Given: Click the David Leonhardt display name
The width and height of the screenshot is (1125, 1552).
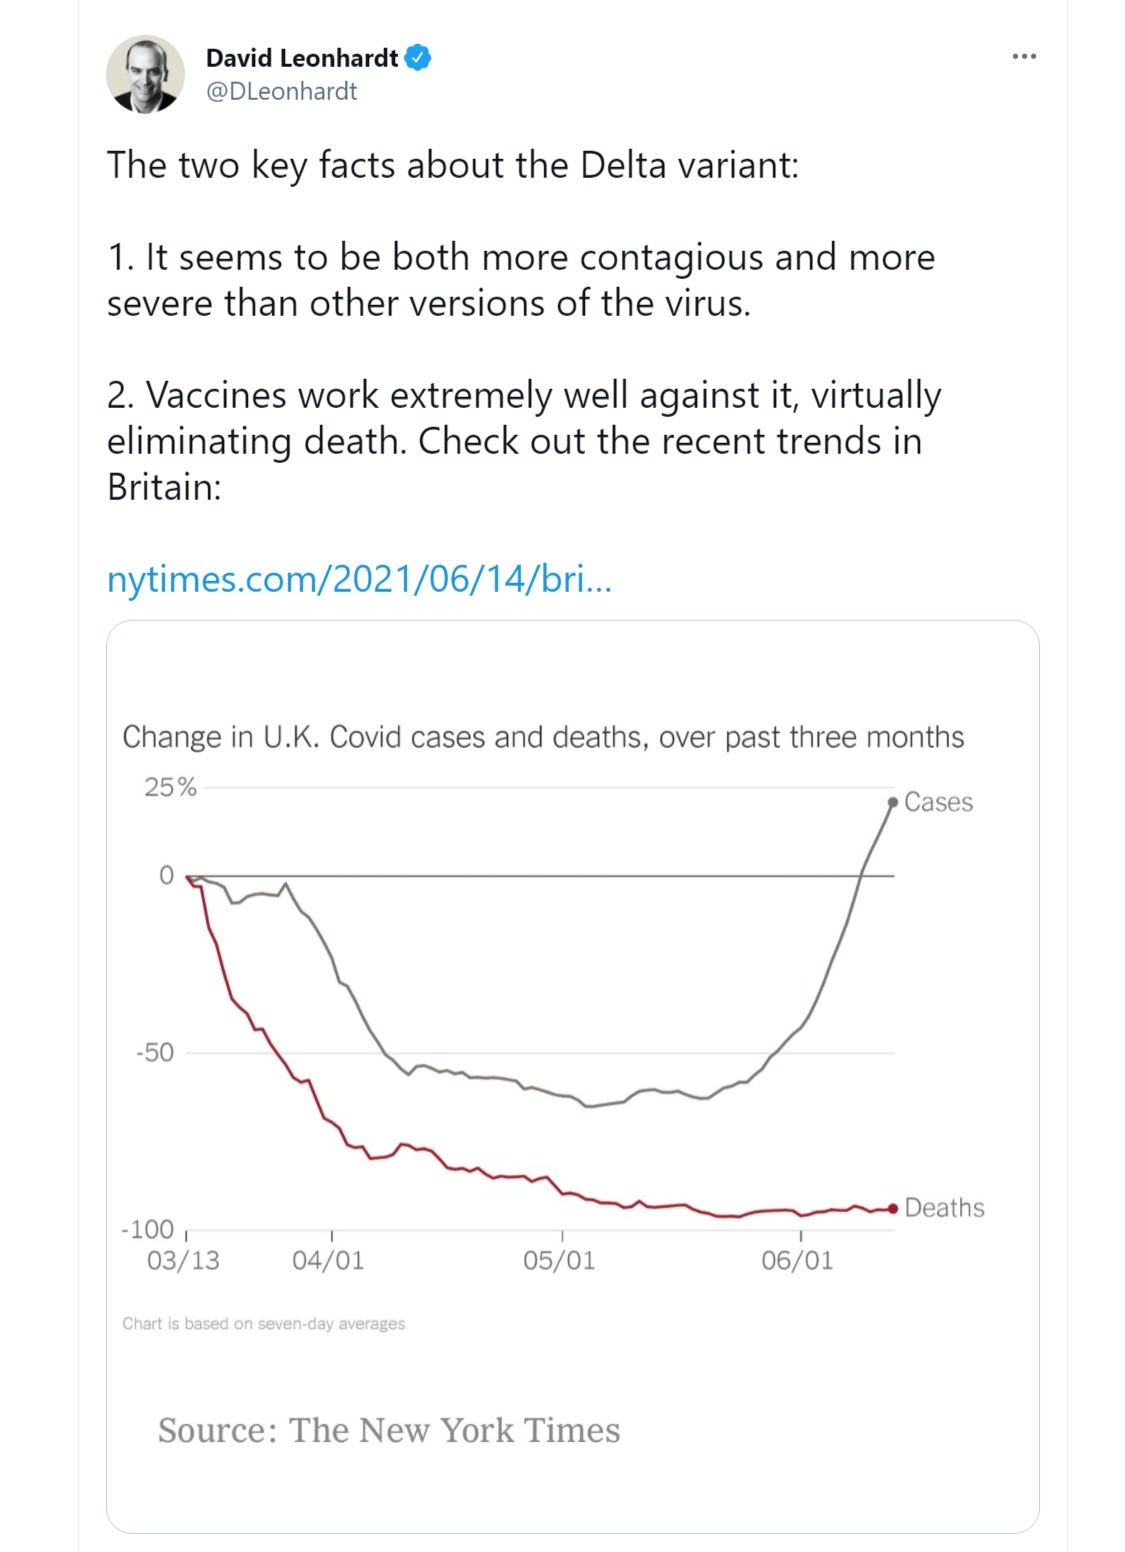Looking at the screenshot, I should [302, 58].
